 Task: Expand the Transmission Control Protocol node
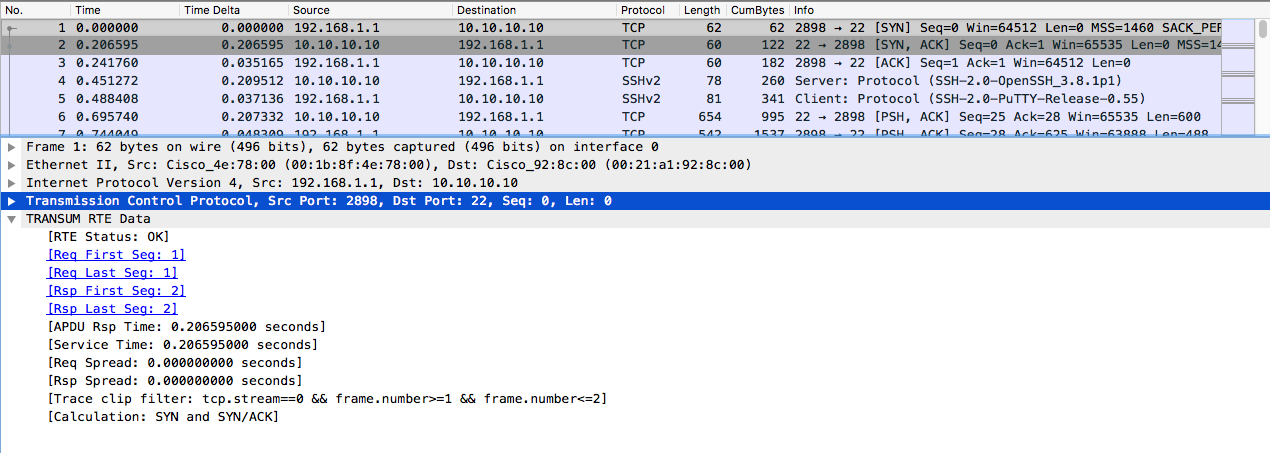coord(11,201)
